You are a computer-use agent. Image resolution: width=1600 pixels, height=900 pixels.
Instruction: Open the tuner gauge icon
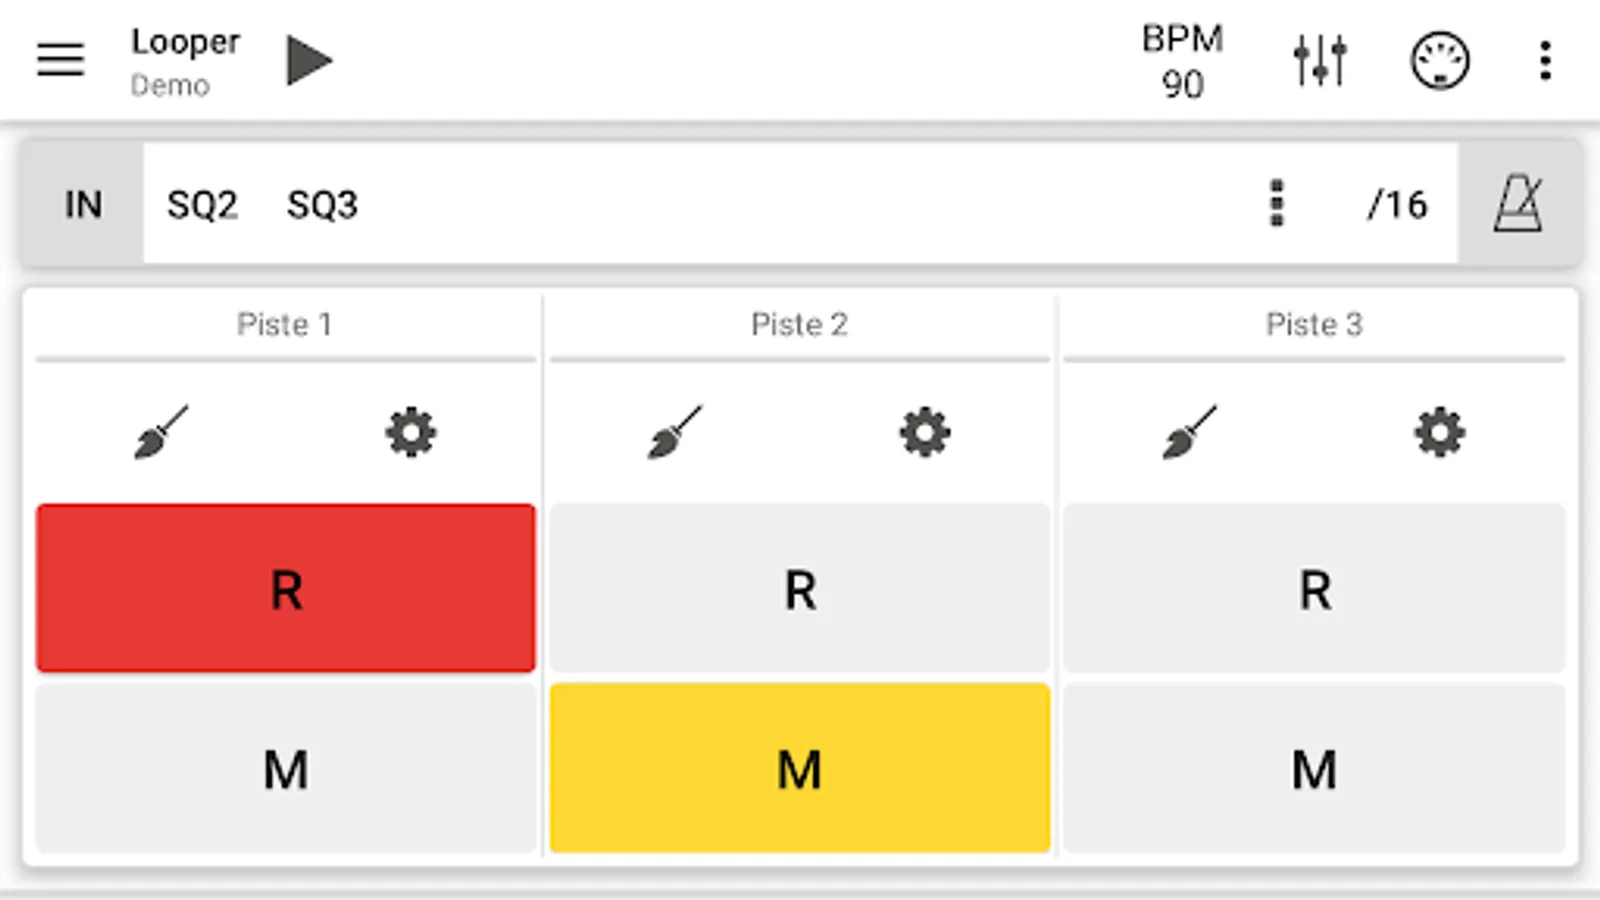[x=1439, y=60]
